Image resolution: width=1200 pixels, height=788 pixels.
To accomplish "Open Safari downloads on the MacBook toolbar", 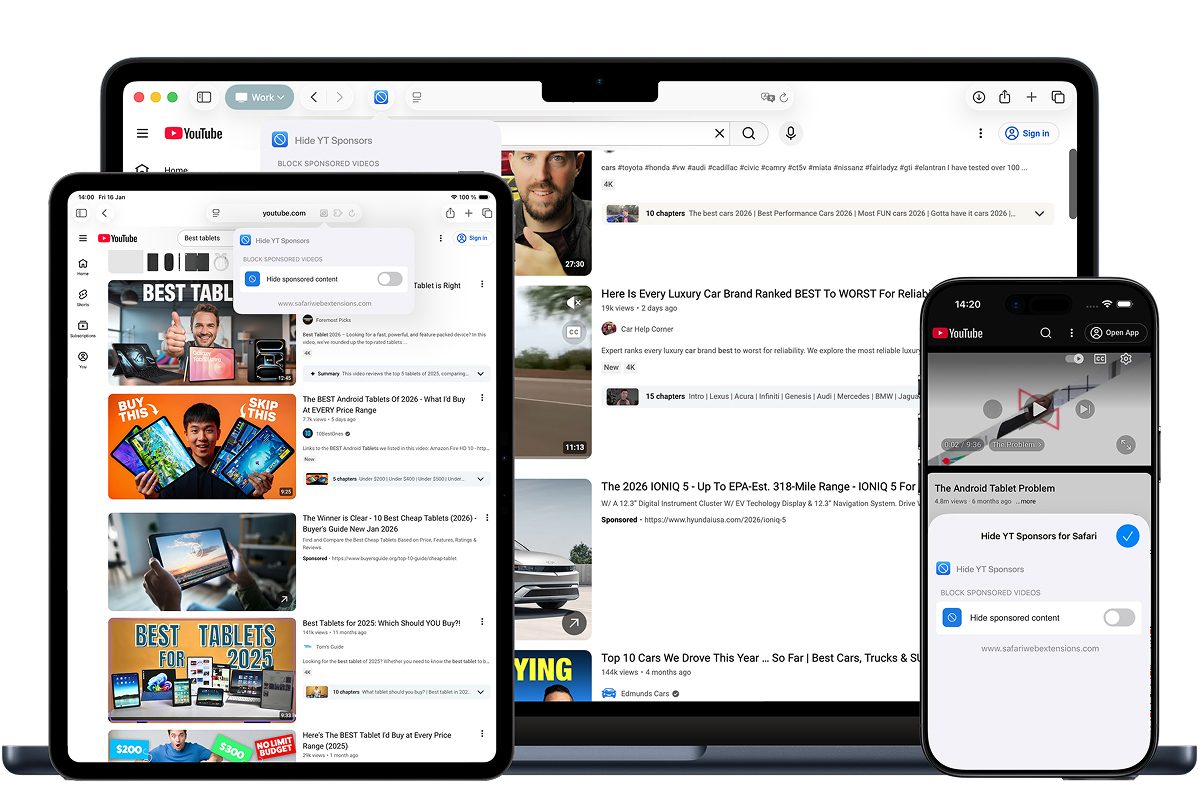I will [x=979, y=97].
